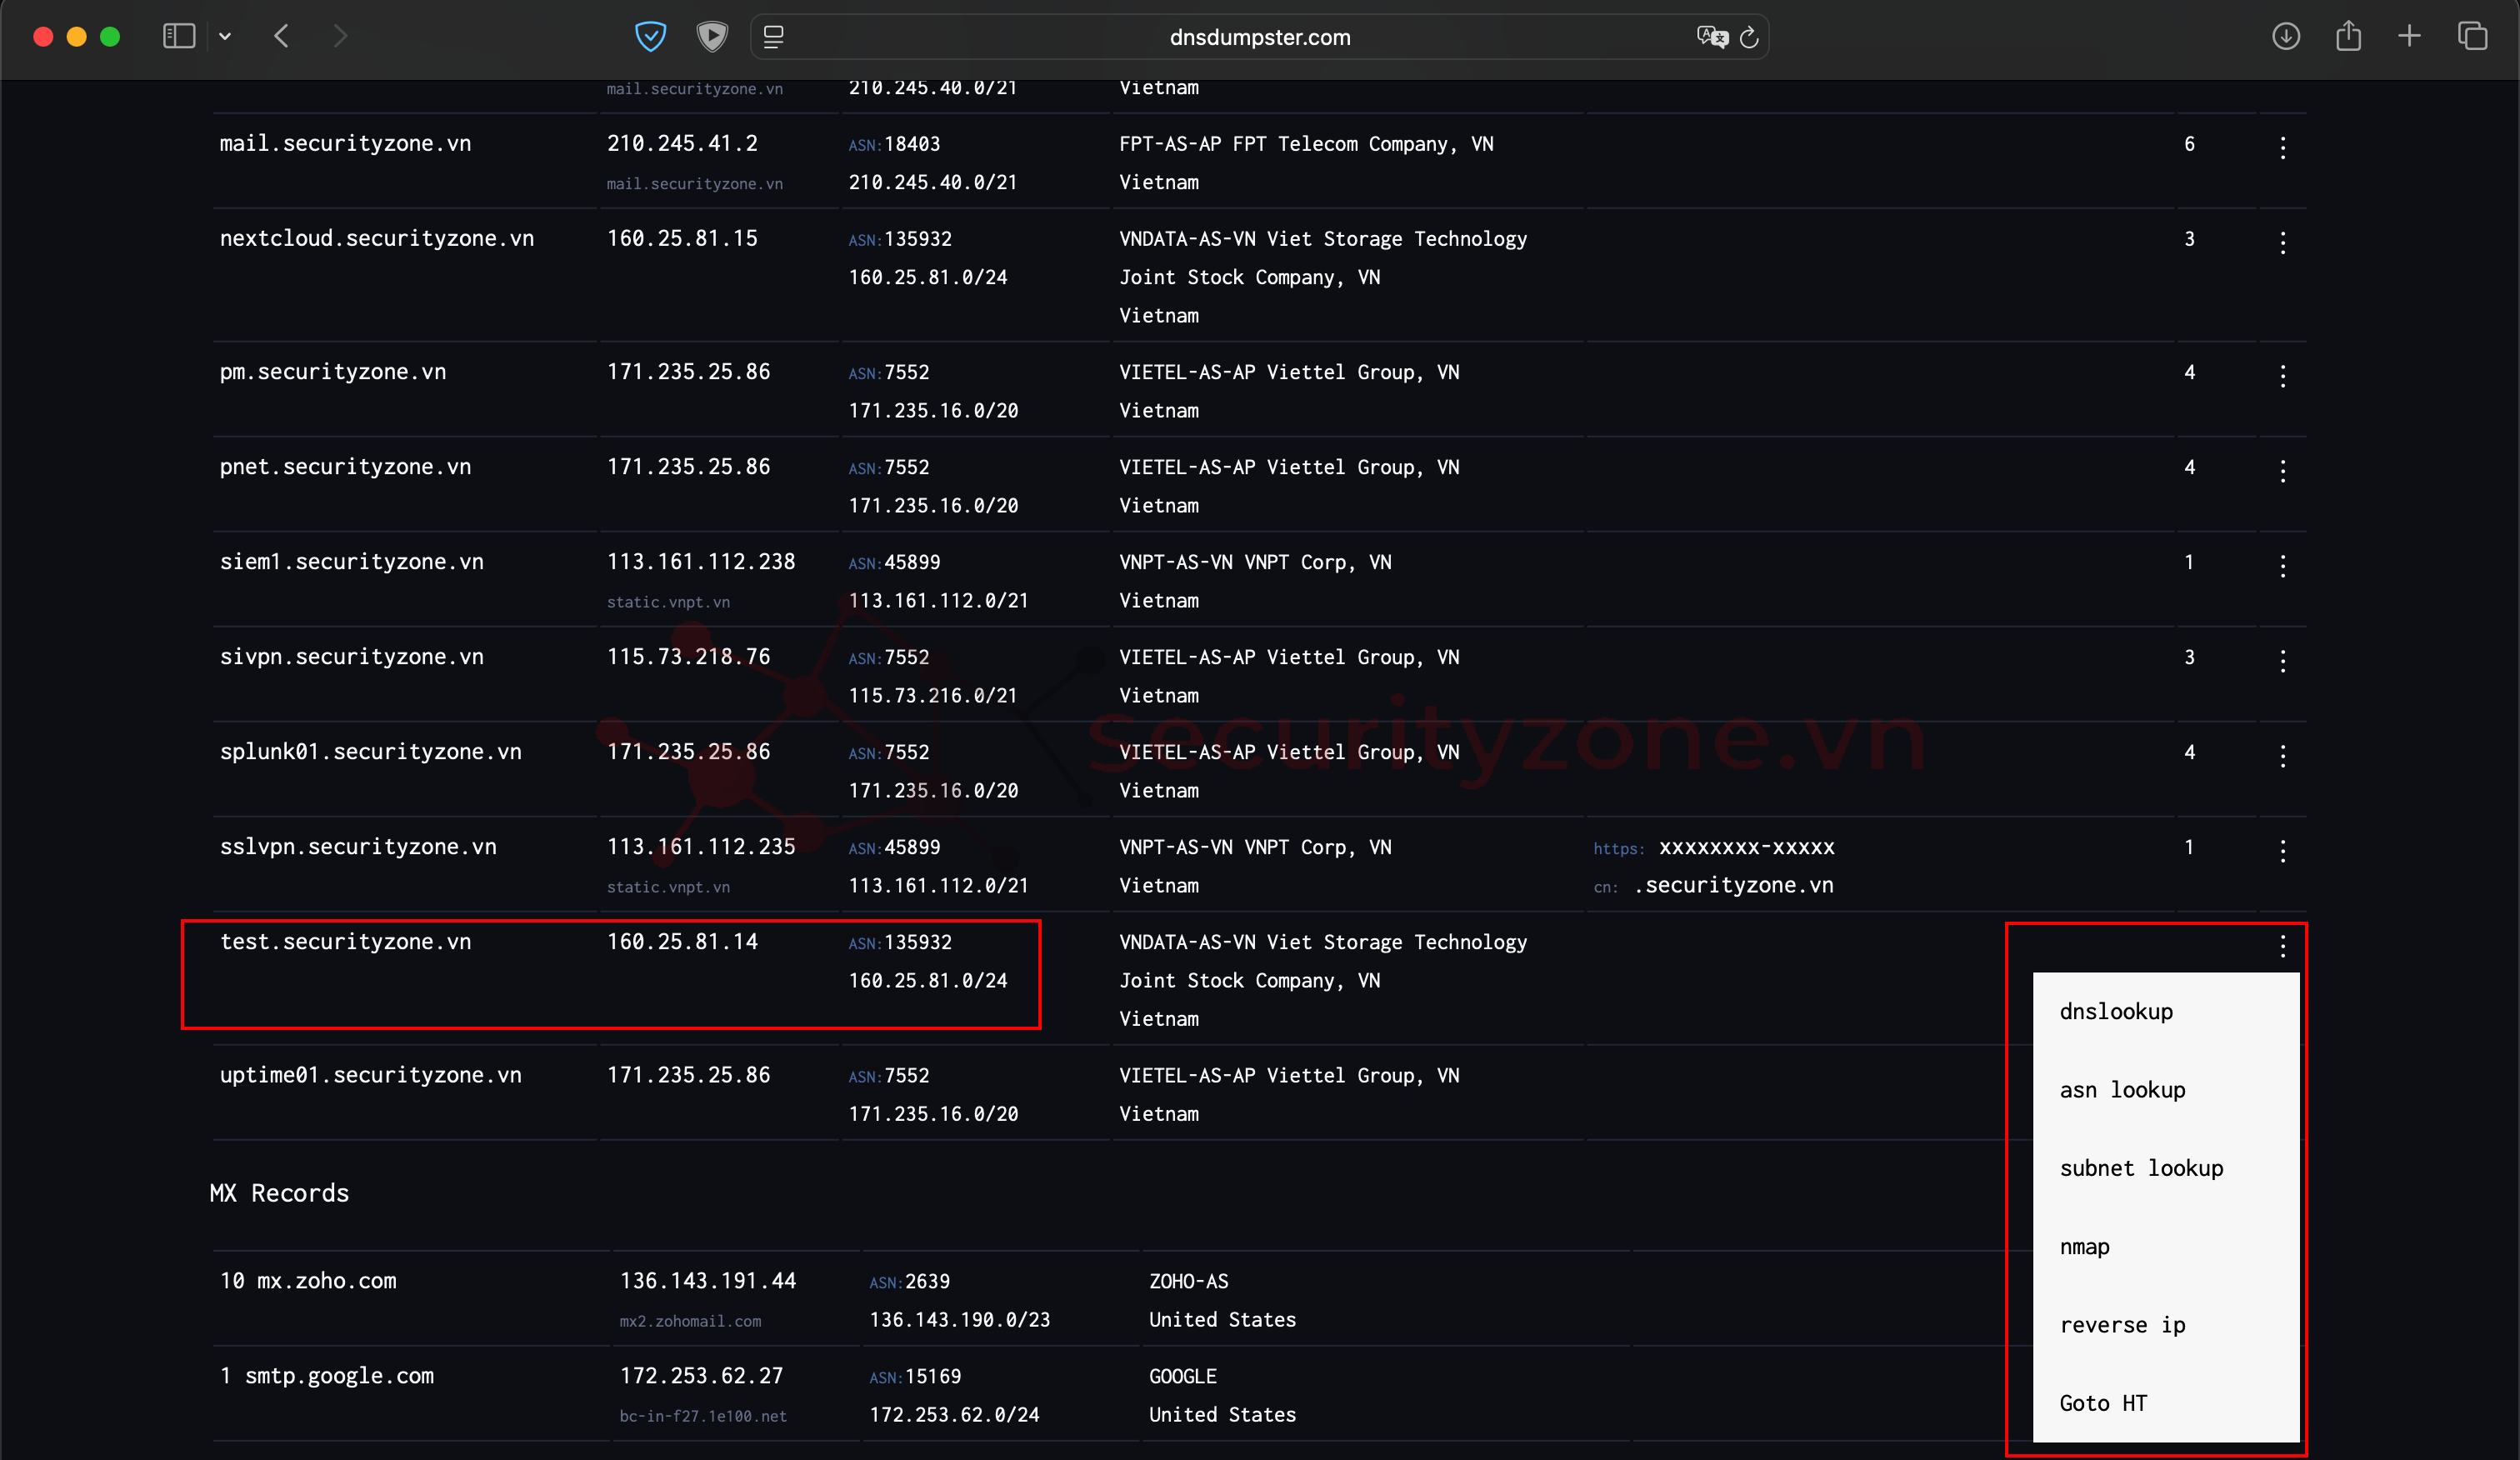2520x1460 pixels.
Task: Select the nextcloud.securityzone.vn hostname
Action: click(x=377, y=239)
